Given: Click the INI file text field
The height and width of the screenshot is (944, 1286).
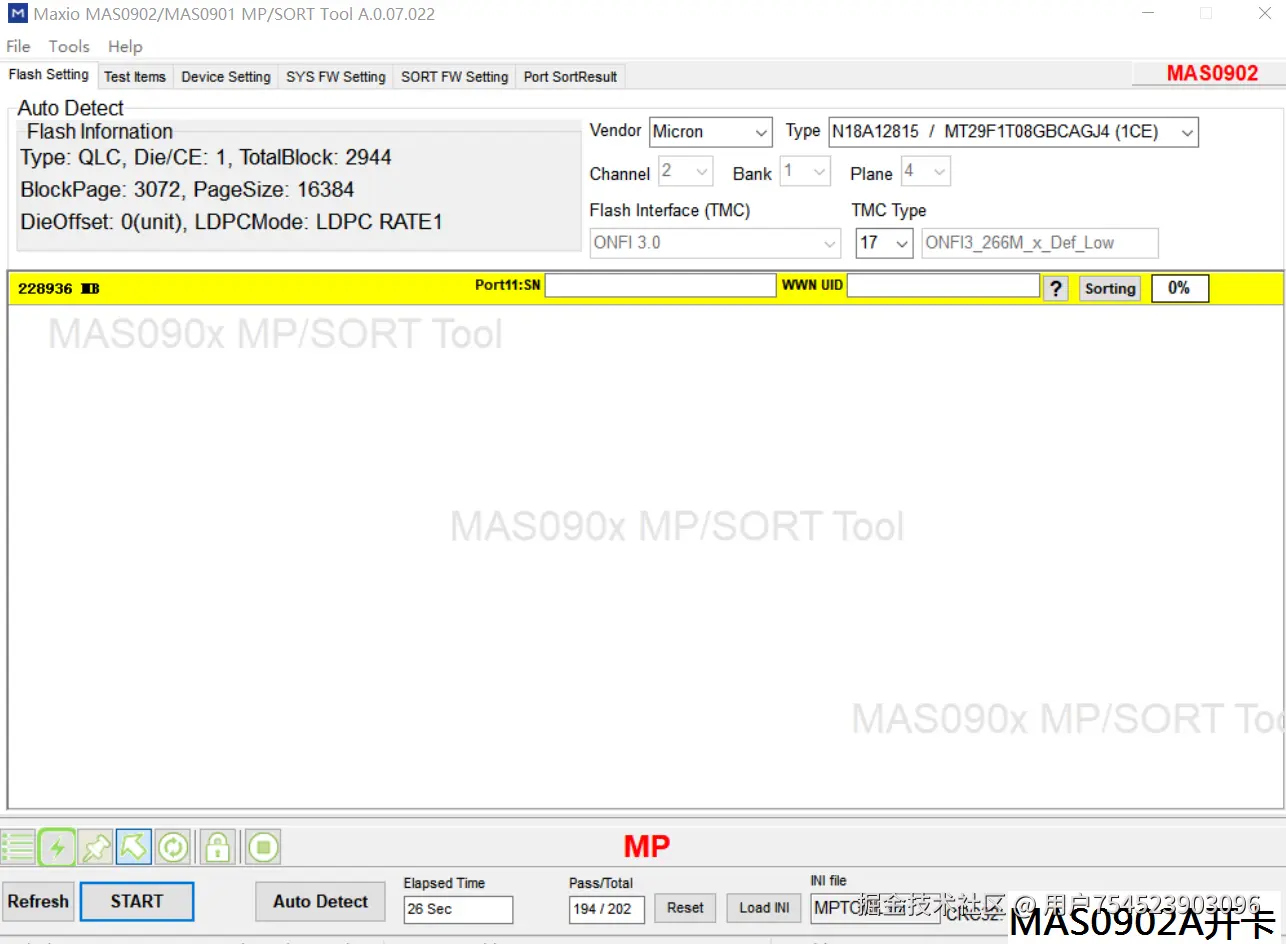Looking at the screenshot, I should click(x=875, y=908).
